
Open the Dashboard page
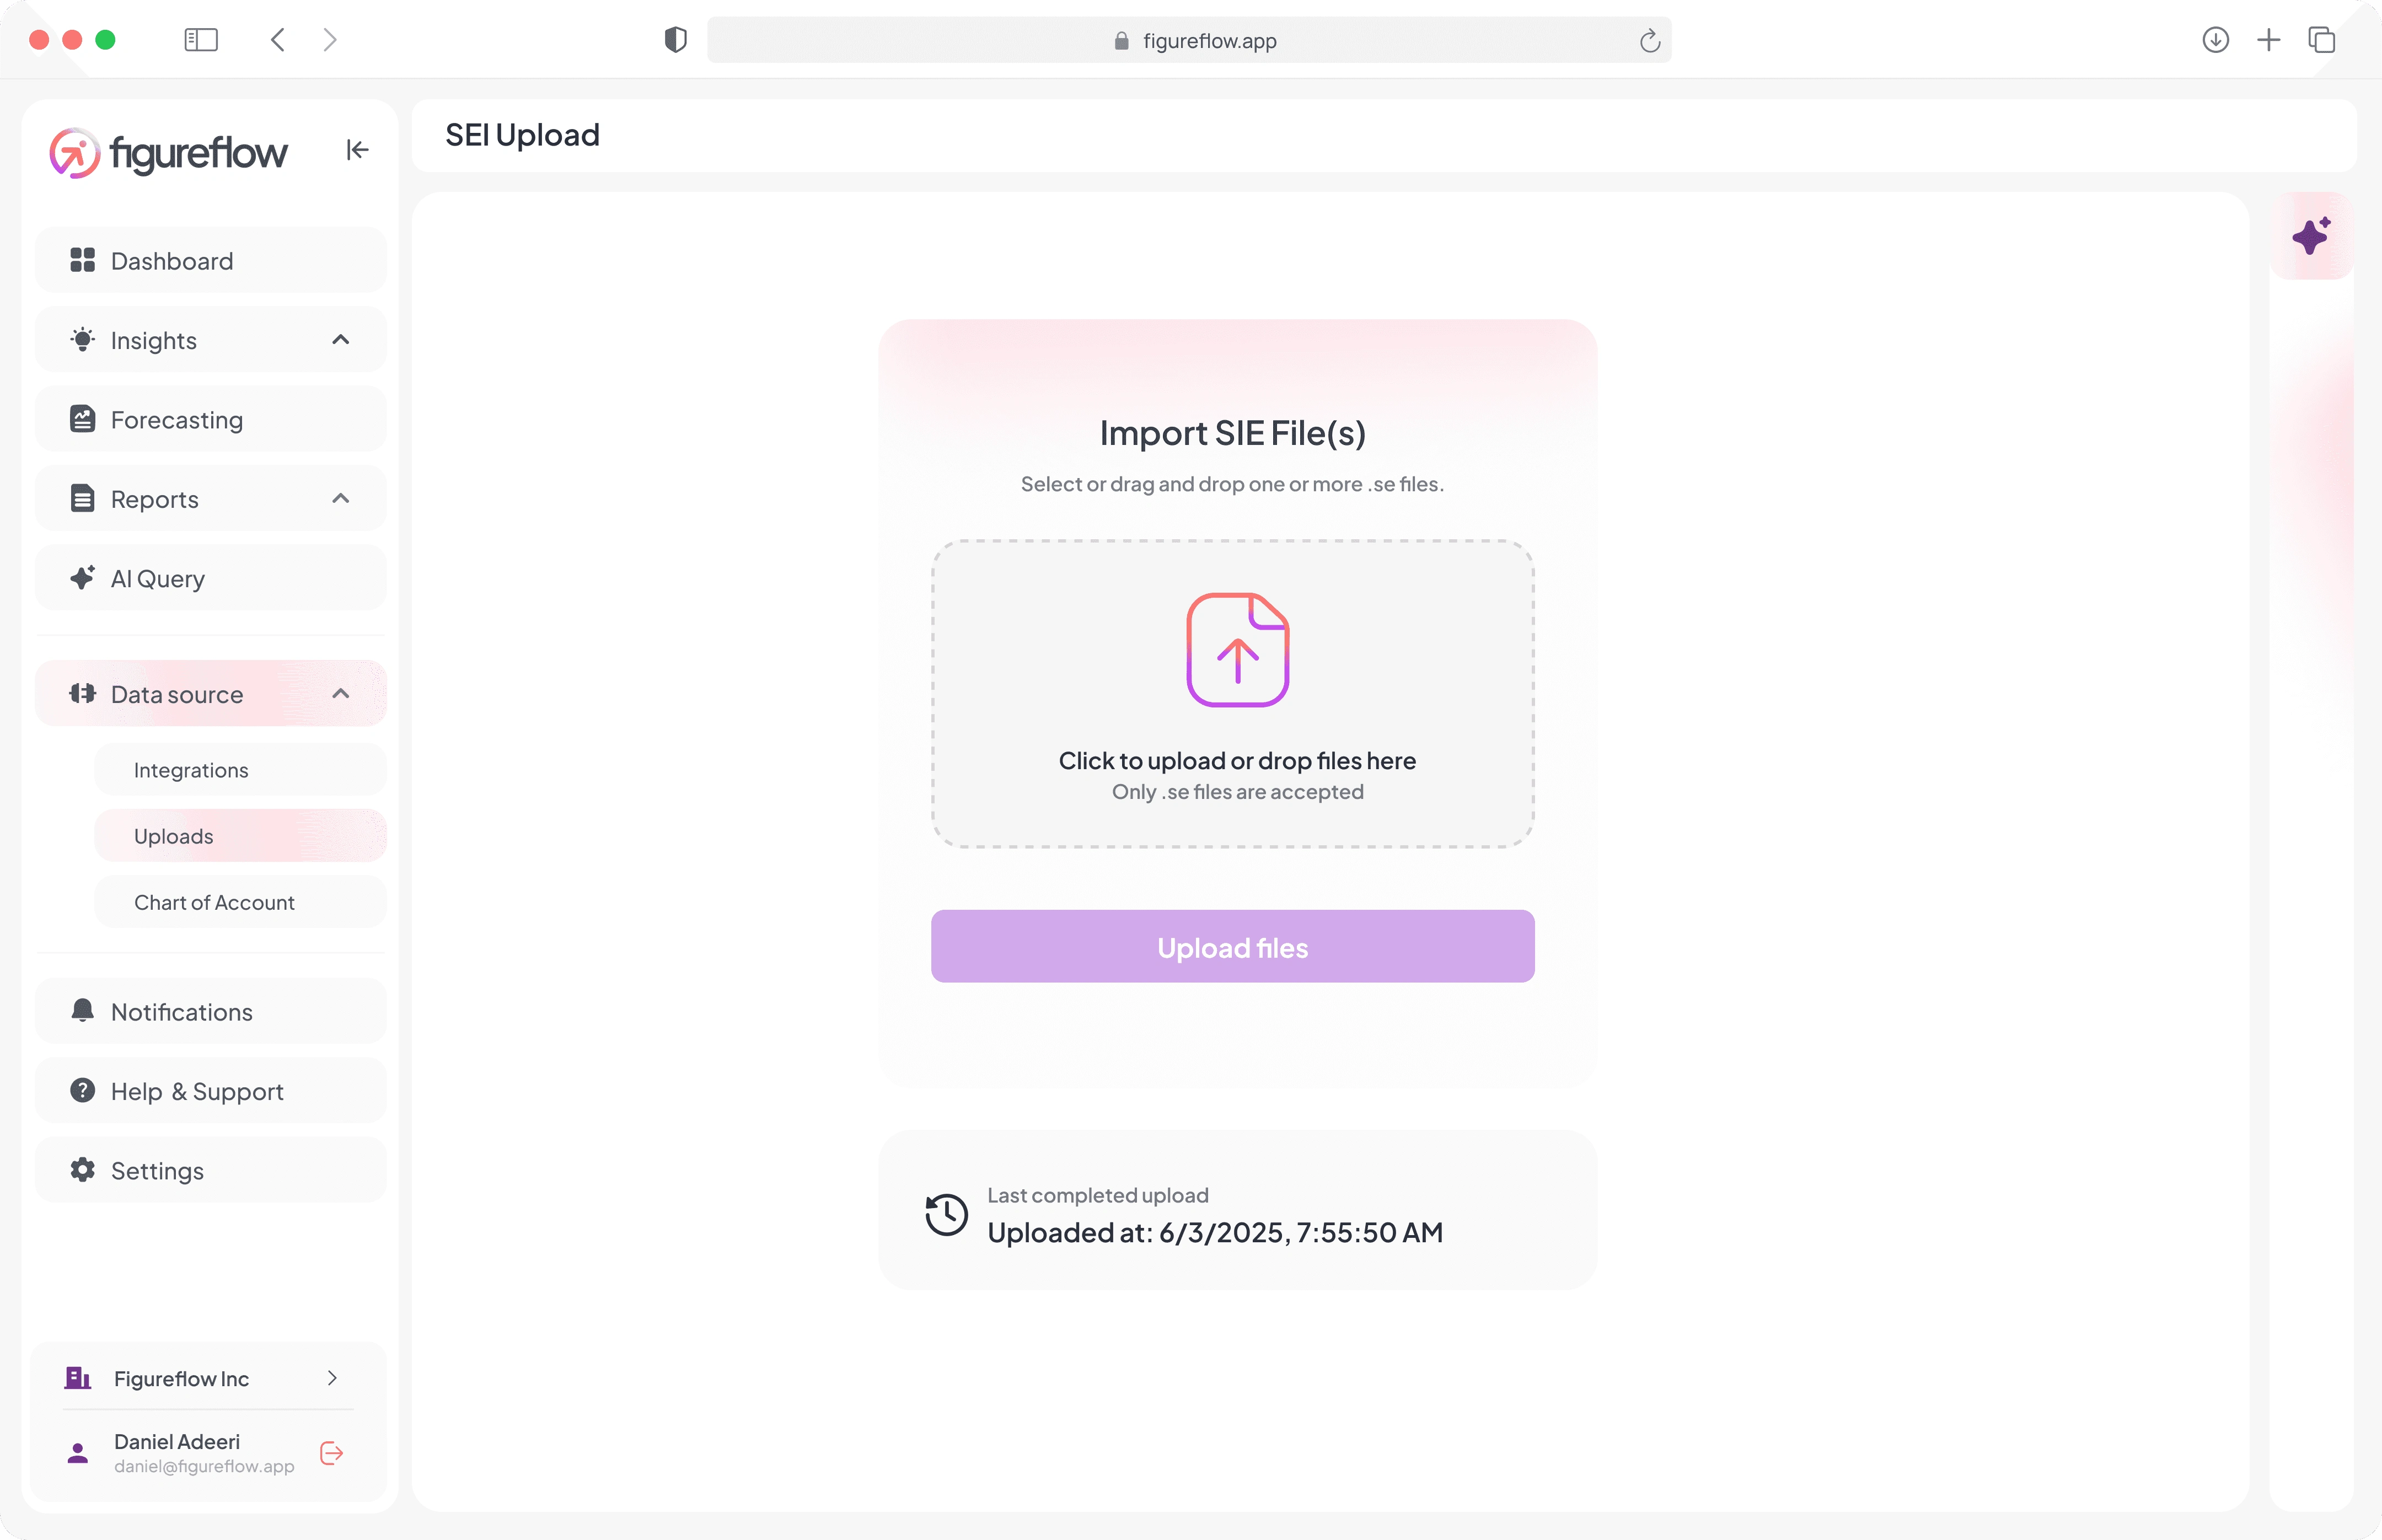(211, 260)
